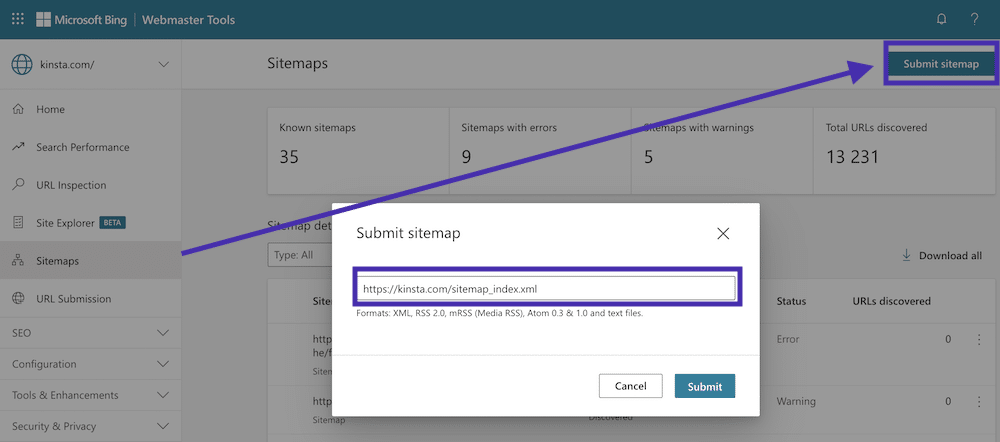The height and width of the screenshot is (442, 1000).
Task: Close the Submit sitemap dialog
Action: coord(724,233)
